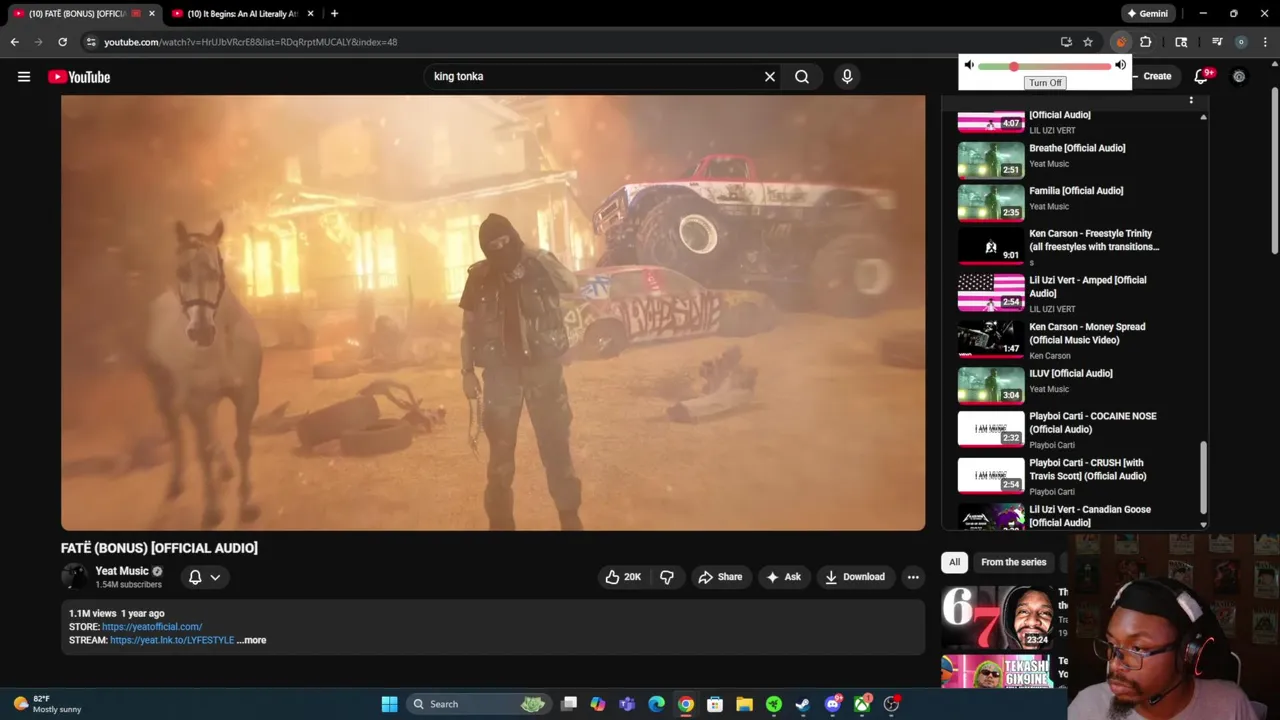This screenshot has width=1280, height=720.
Task: Click the extension's loud speaker icon
Action: (1120, 65)
